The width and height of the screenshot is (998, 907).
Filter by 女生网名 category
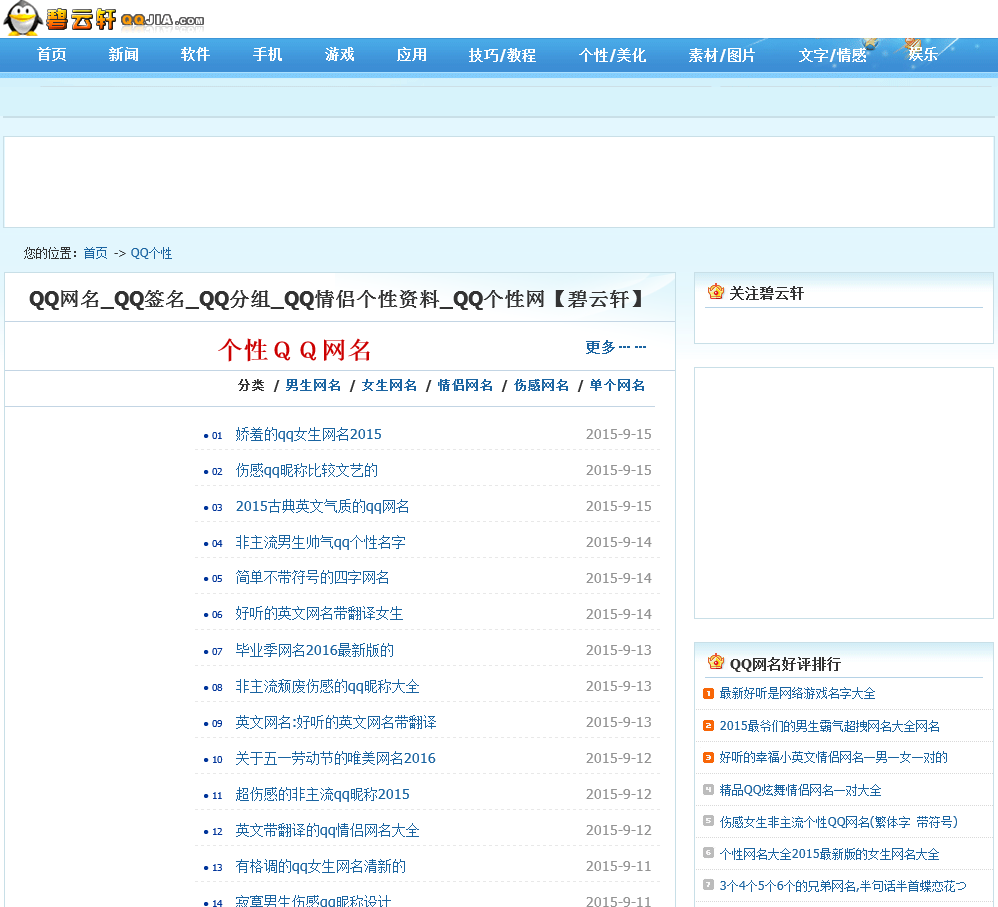(390, 385)
